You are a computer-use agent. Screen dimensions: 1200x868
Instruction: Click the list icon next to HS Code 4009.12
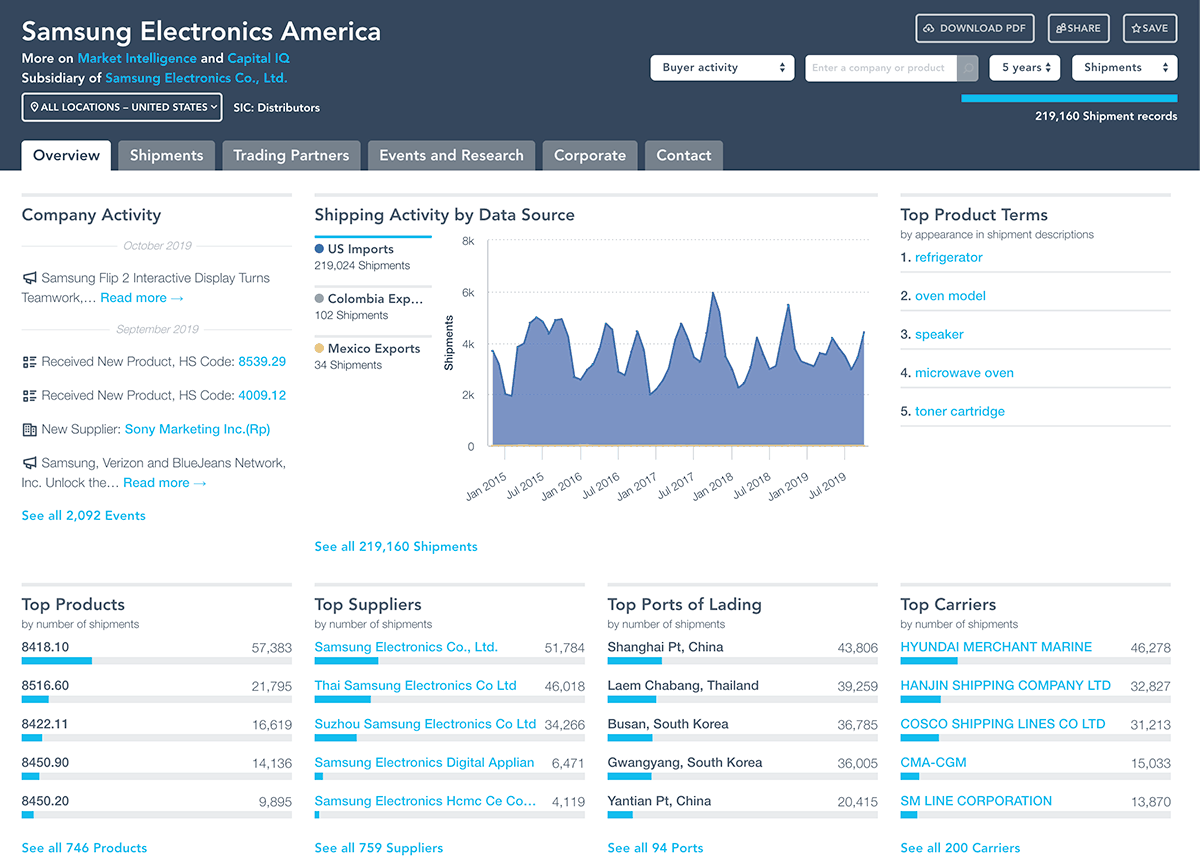tap(30, 396)
